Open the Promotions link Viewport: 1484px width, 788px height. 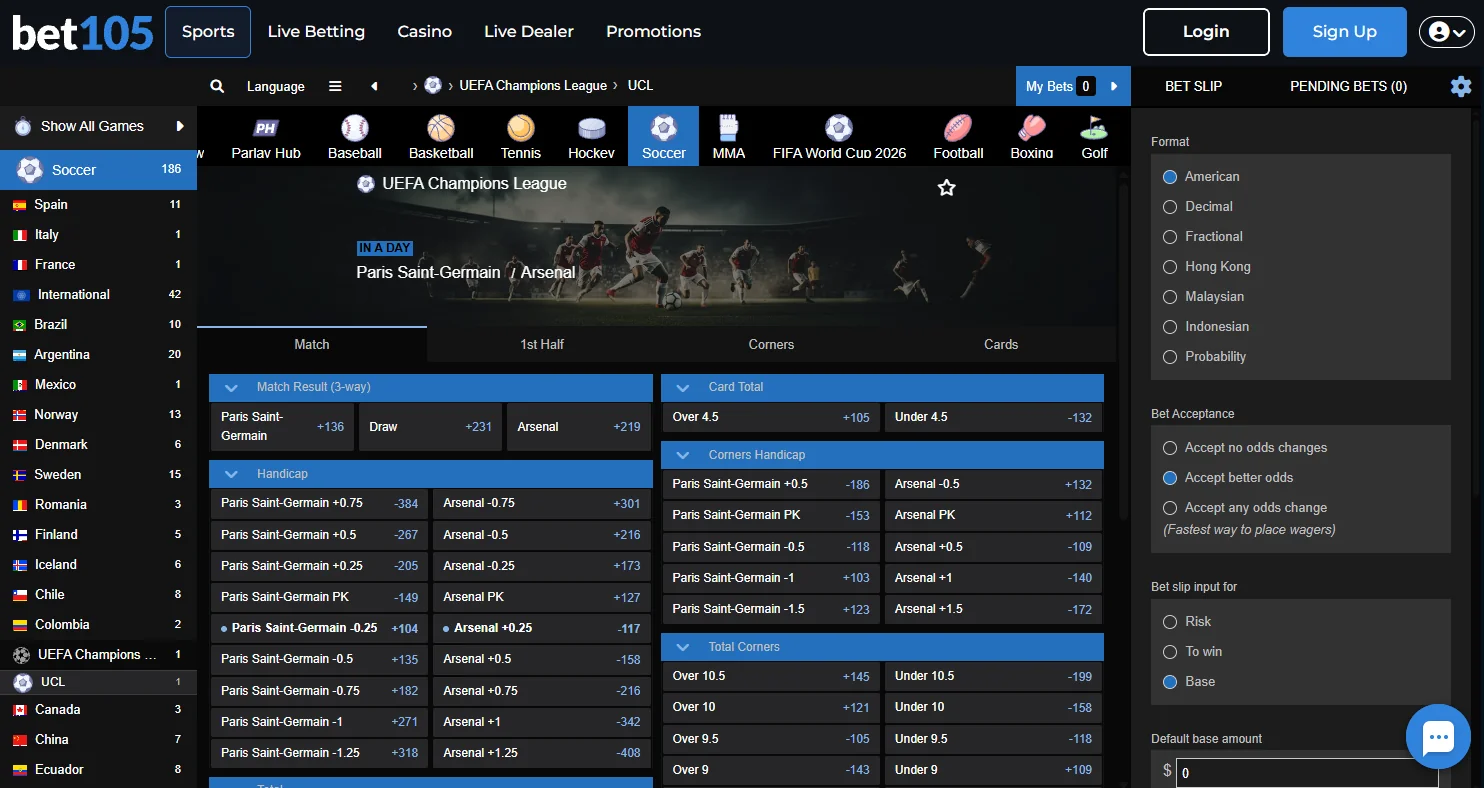[653, 32]
